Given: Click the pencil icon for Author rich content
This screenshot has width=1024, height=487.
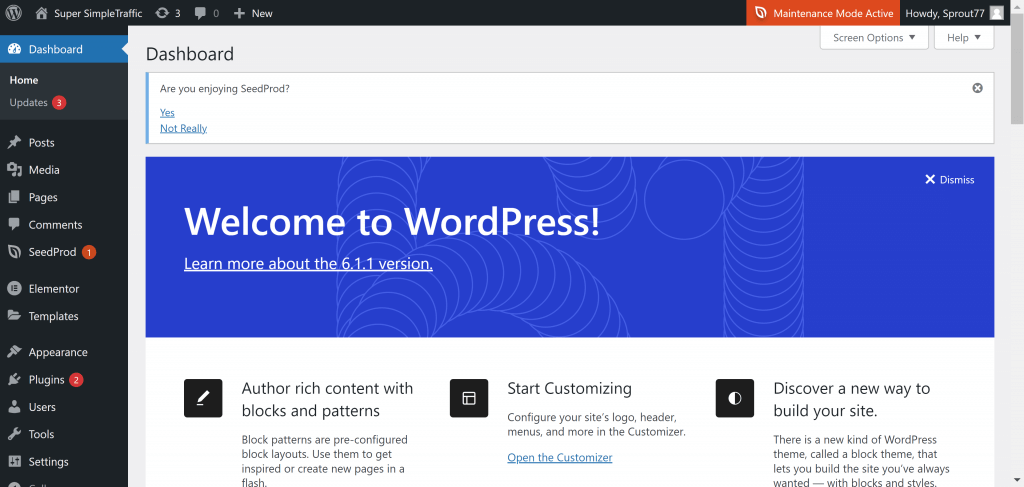Looking at the screenshot, I should click(x=203, y=398).
